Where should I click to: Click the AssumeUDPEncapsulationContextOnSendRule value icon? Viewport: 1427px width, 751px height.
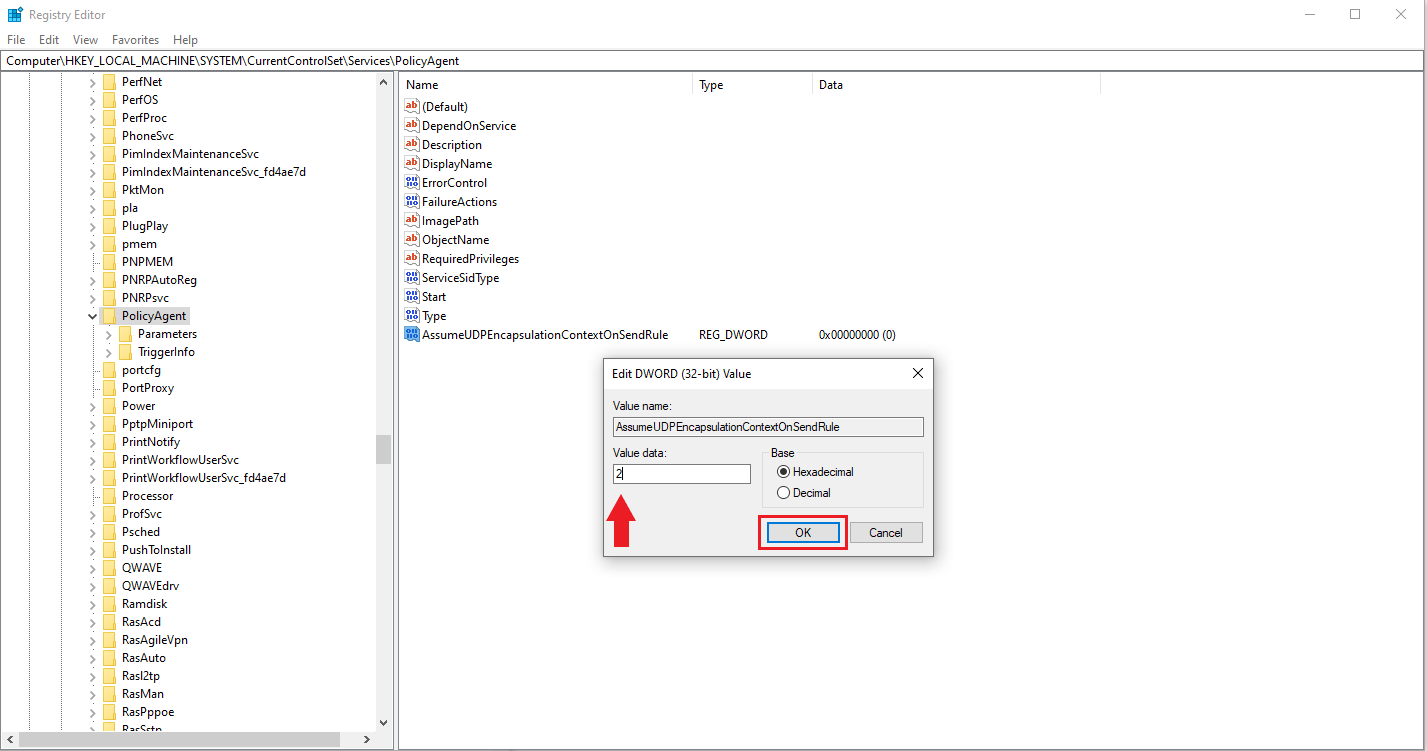pos(412,334)
